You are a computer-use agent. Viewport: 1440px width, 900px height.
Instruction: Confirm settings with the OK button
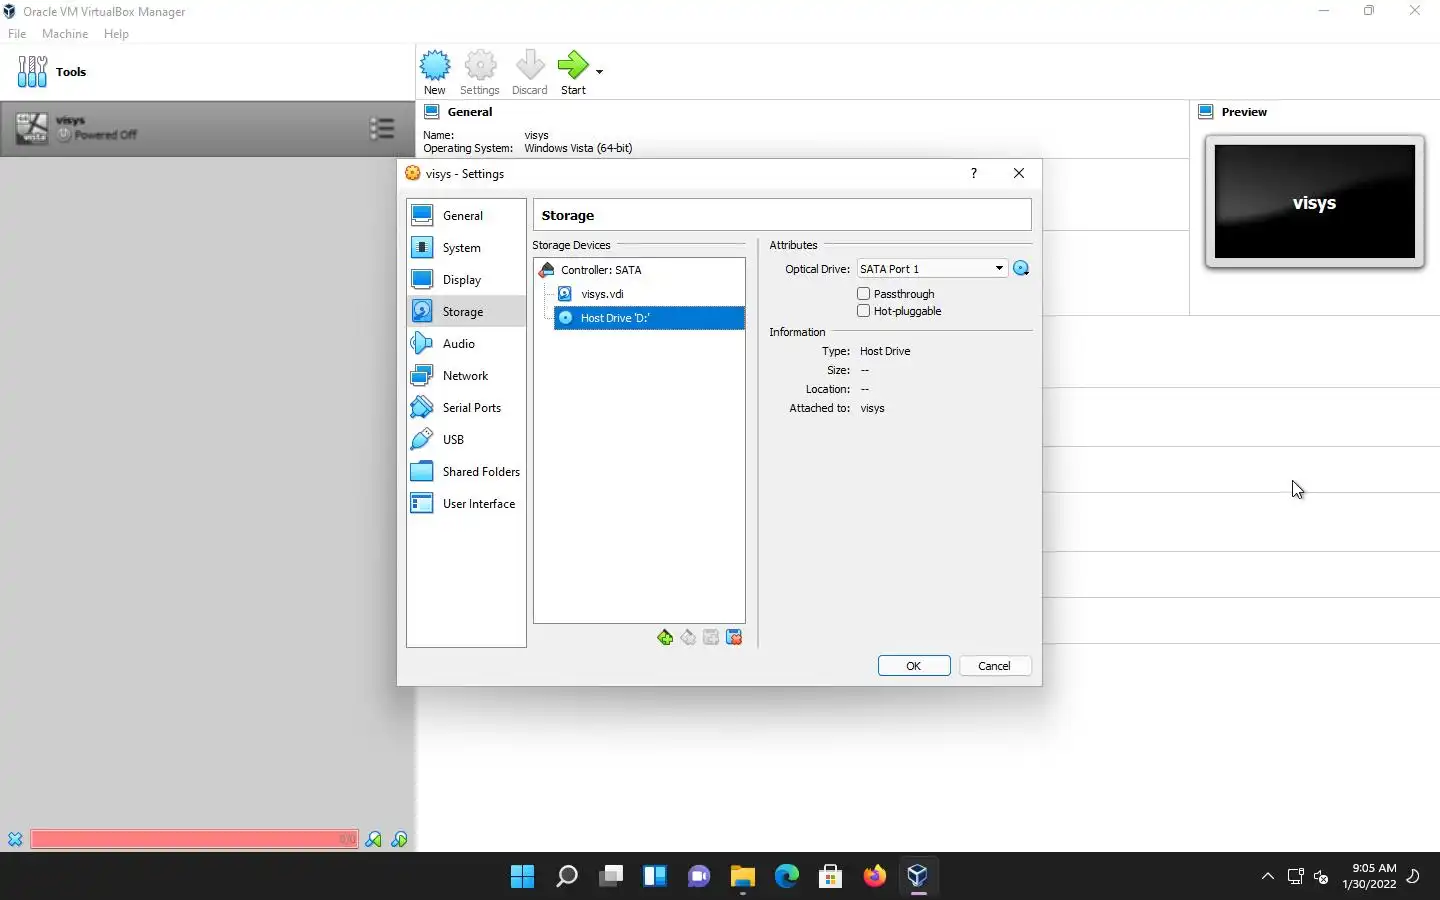tap(914, 666)
